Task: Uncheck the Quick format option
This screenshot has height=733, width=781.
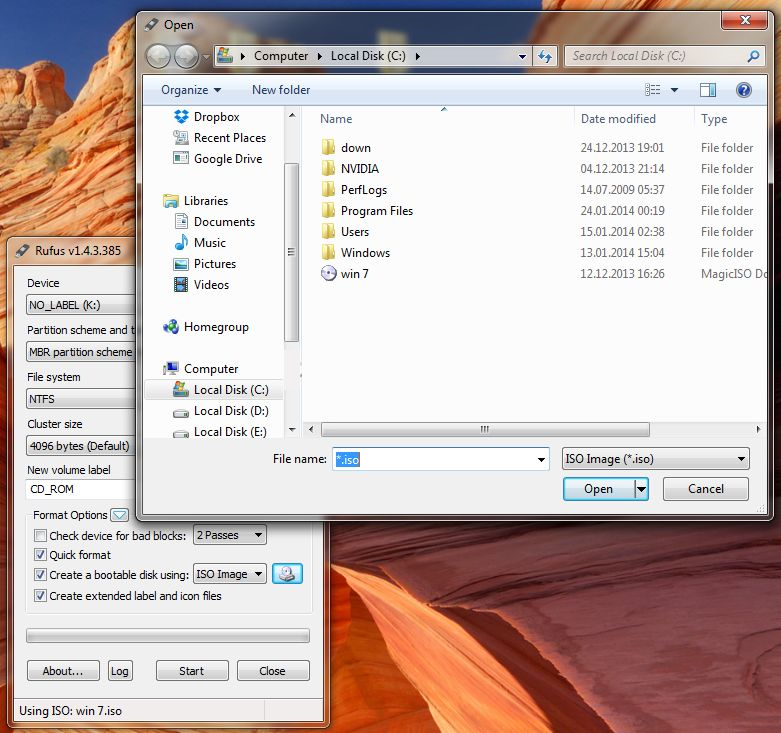Action: (41, 555)
